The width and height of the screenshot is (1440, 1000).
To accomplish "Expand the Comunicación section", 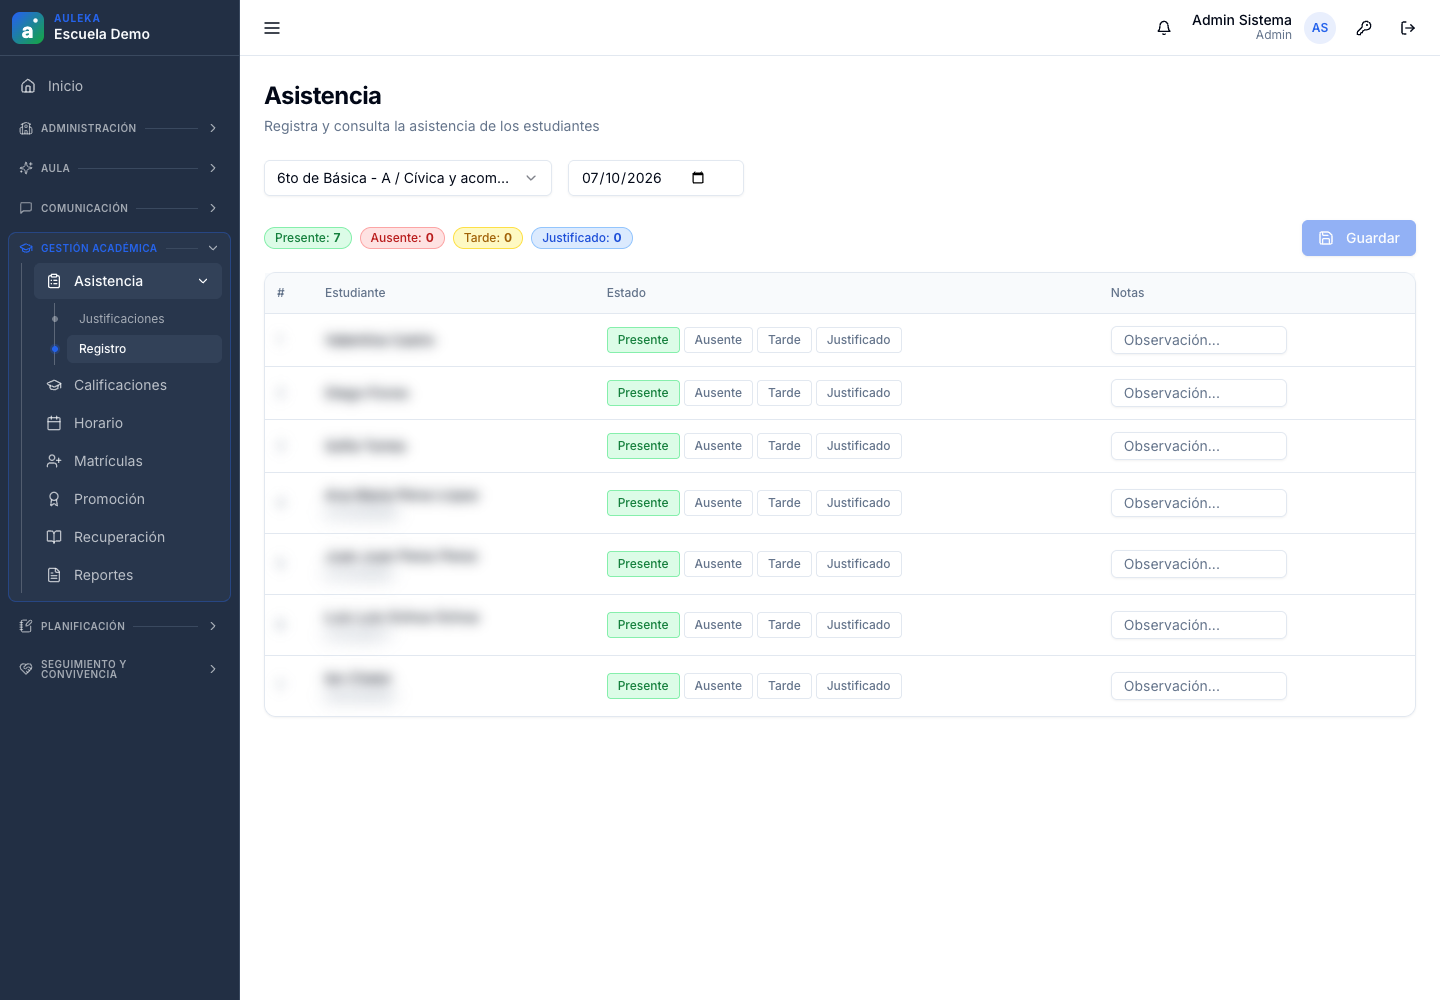I will (x=120, y=208).
